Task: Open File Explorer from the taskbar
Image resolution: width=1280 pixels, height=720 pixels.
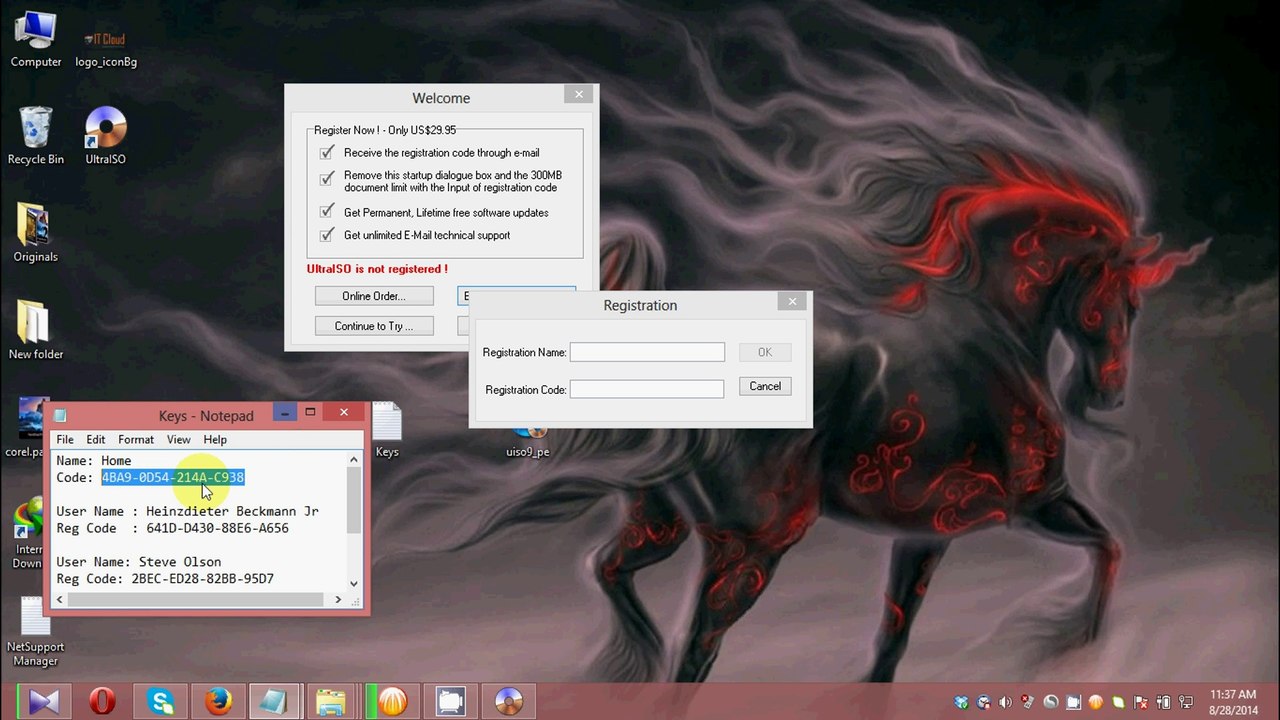Action: 332,702
